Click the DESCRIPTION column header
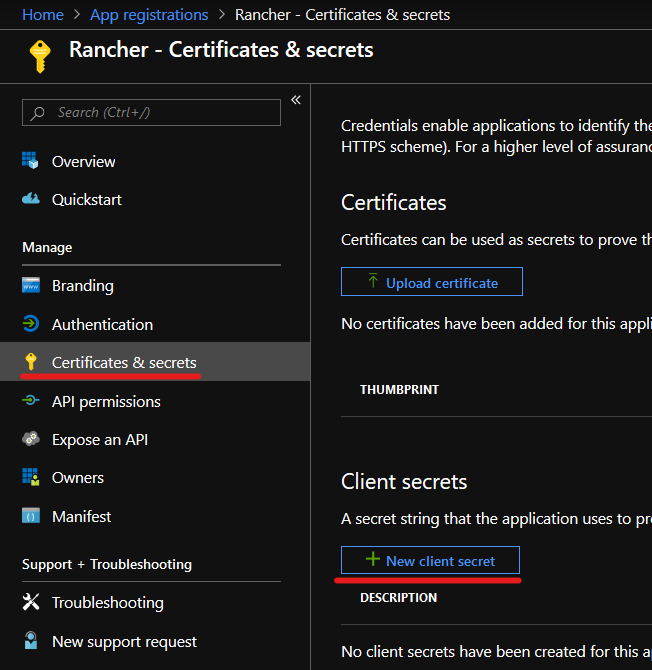Screen dimensions: 652x670 click(398, 597)
